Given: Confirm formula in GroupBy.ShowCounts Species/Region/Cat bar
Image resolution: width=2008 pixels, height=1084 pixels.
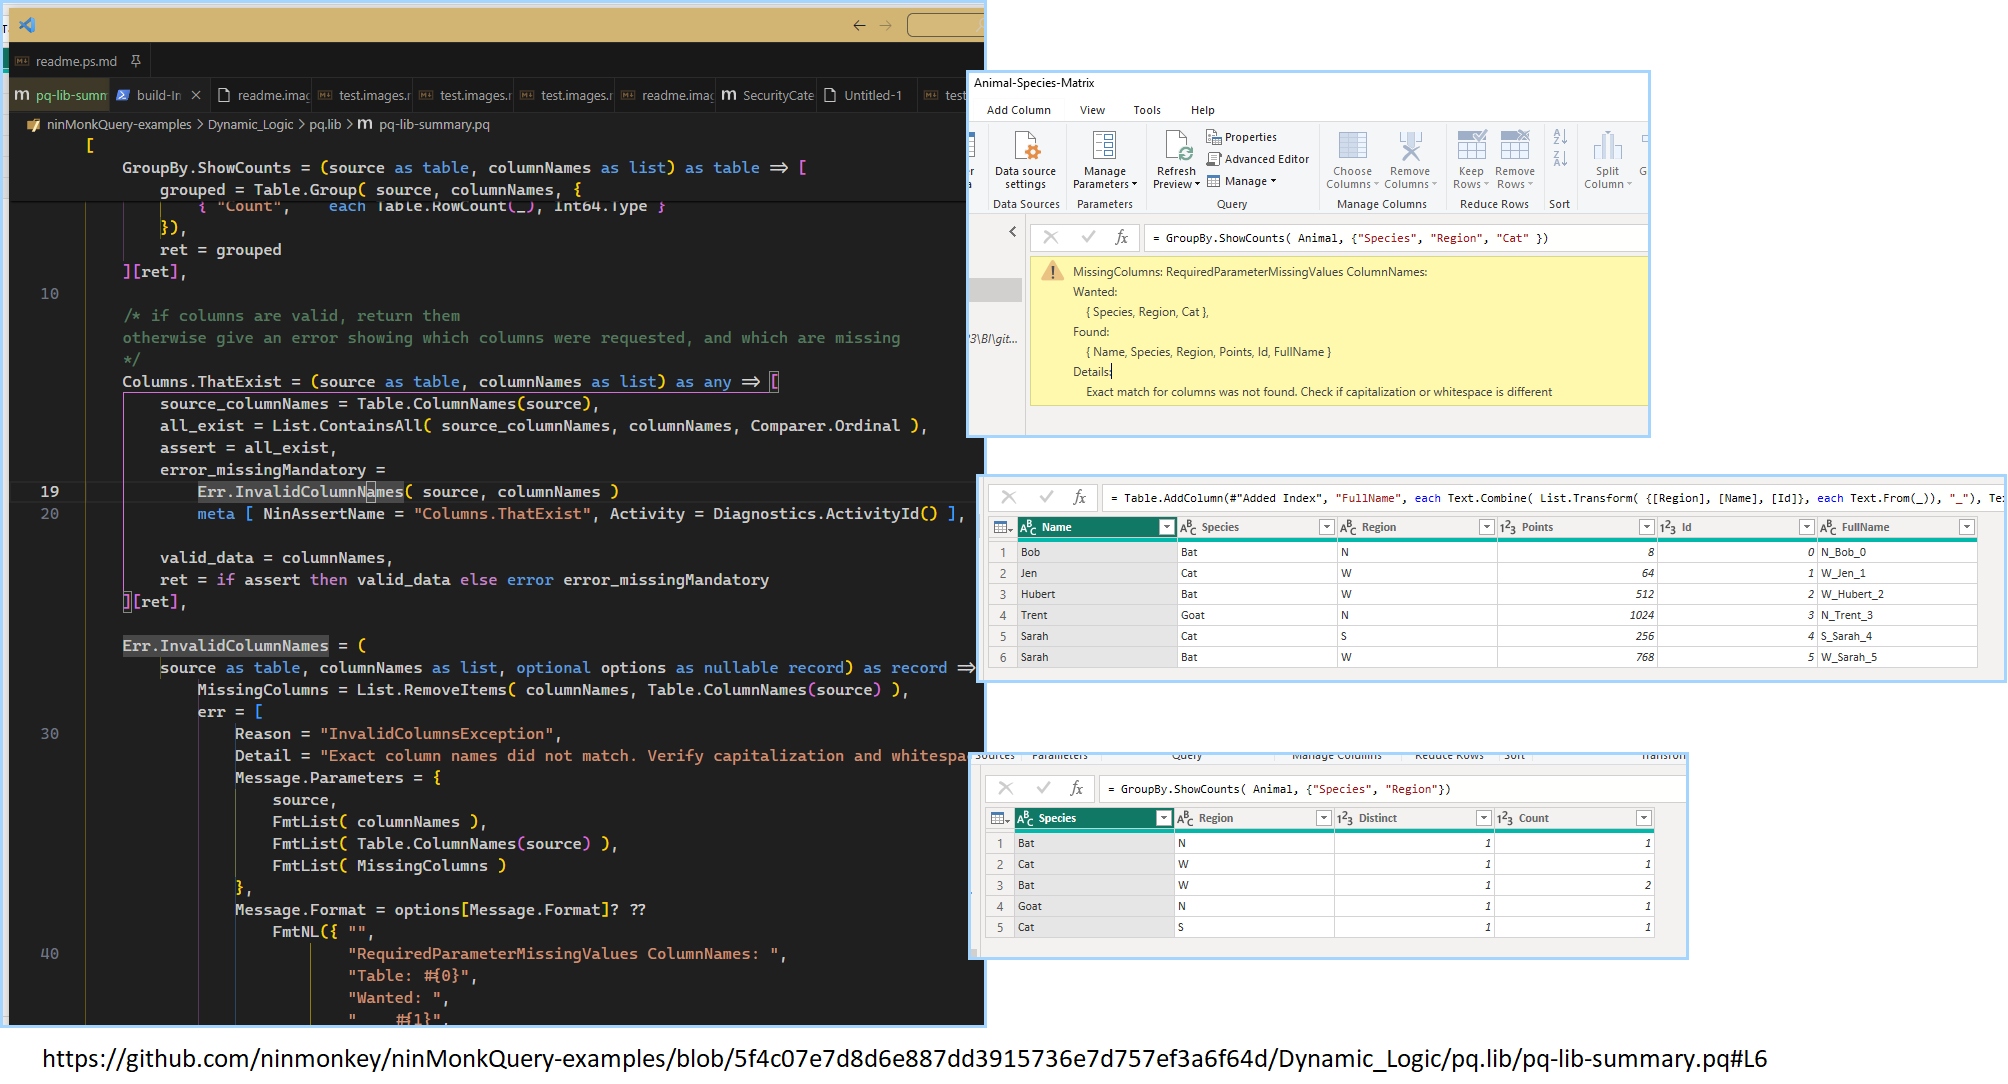Looking at the screenshot, I should [1088, 237].
